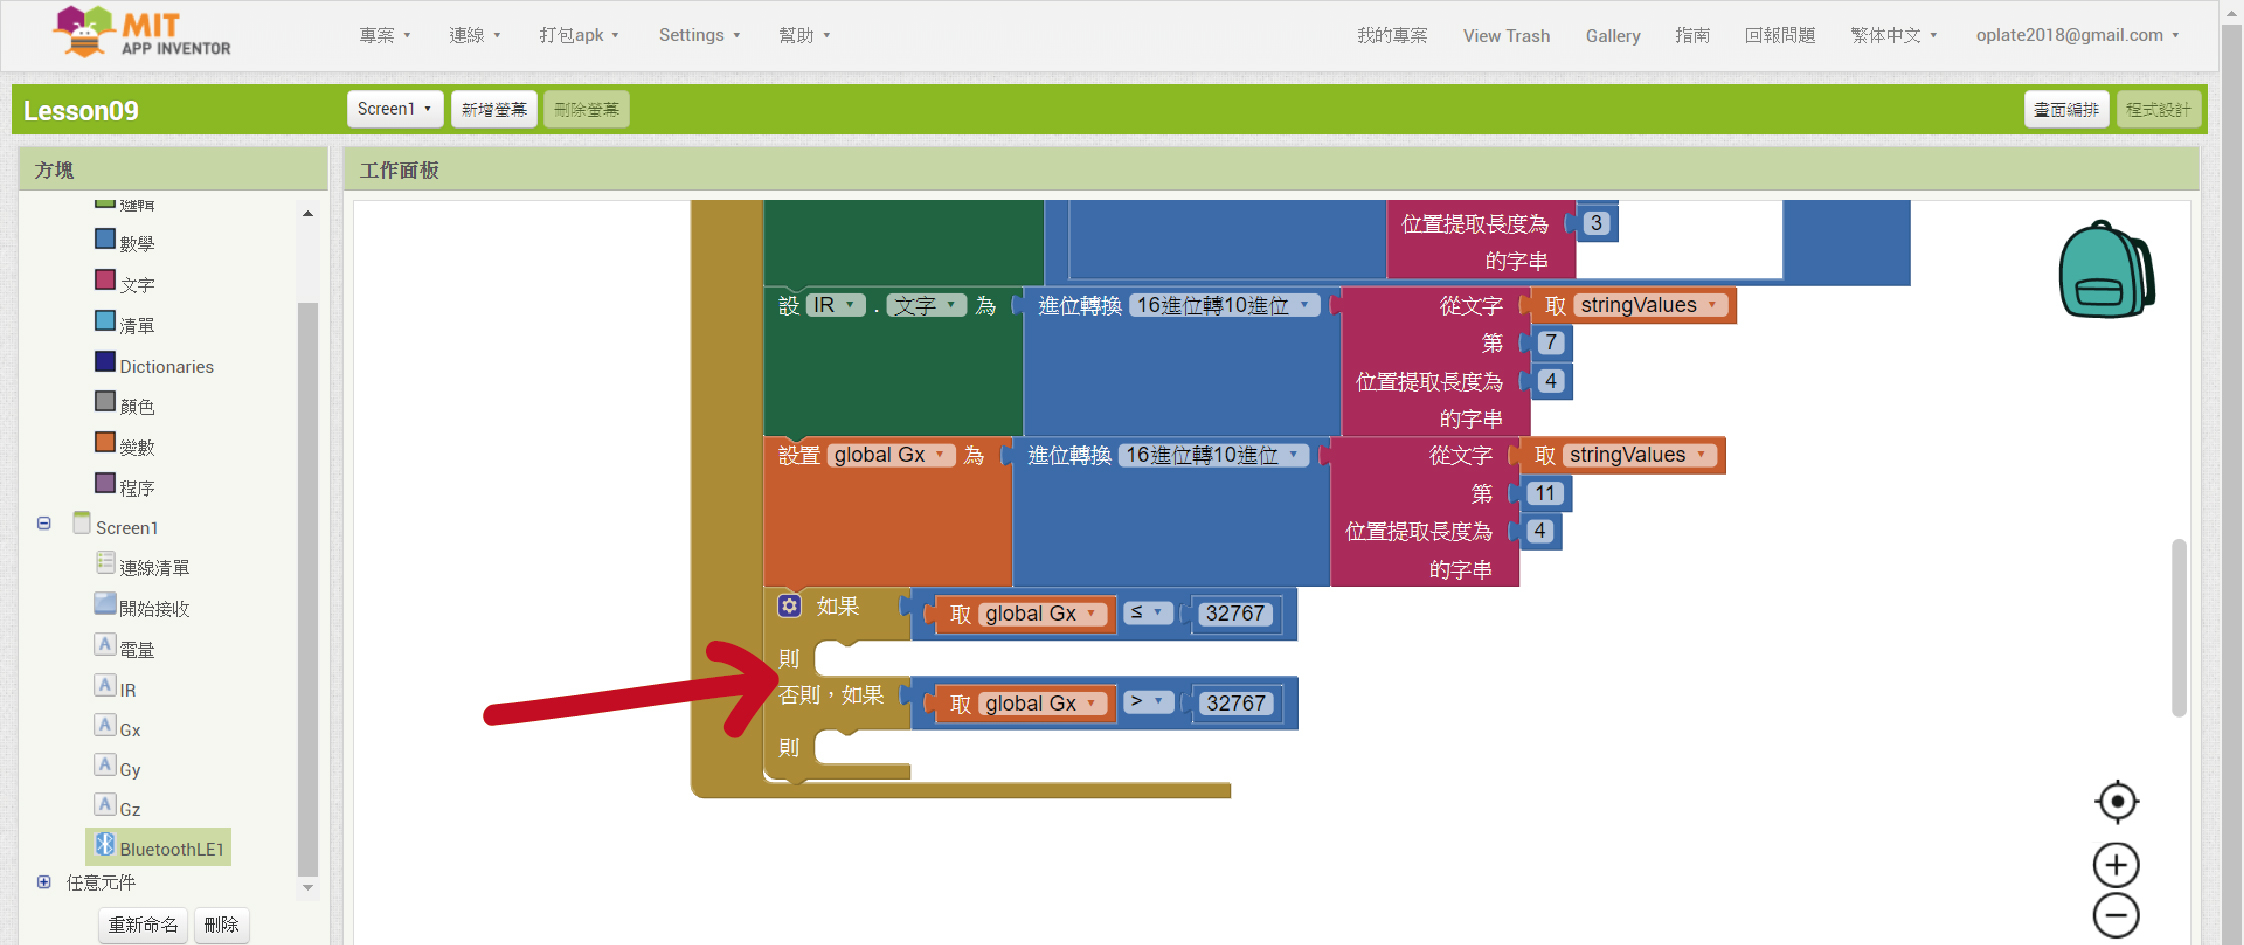Viewport: 2244px width, 945px height.
Task: Expand the 任意元件 tree node
Action: [44, 882]
